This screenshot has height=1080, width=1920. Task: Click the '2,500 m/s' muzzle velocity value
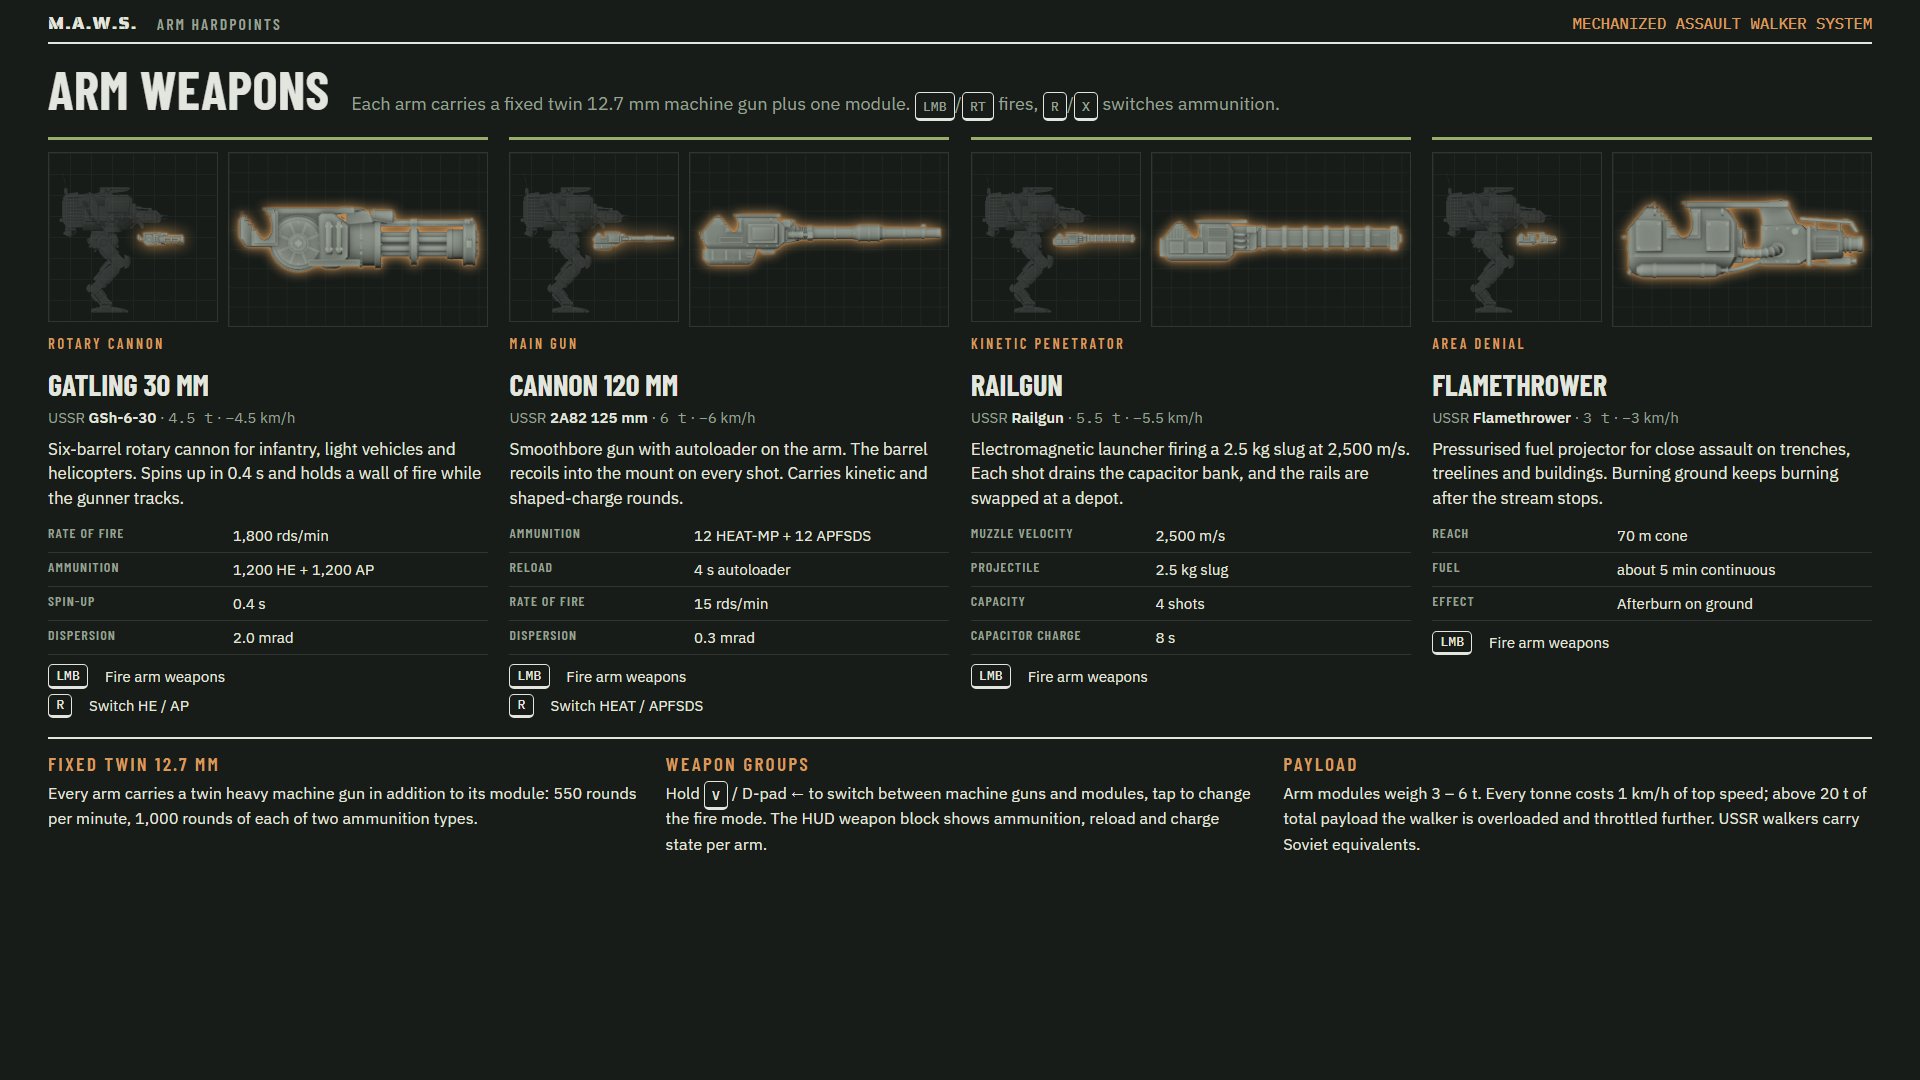click(1190, 536)
